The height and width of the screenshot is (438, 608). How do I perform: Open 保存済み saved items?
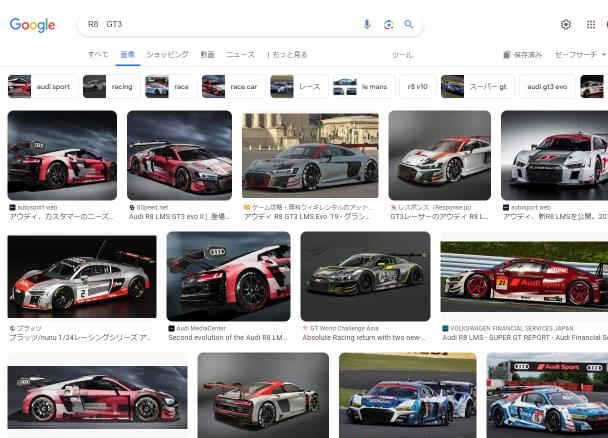click(523, 55)
